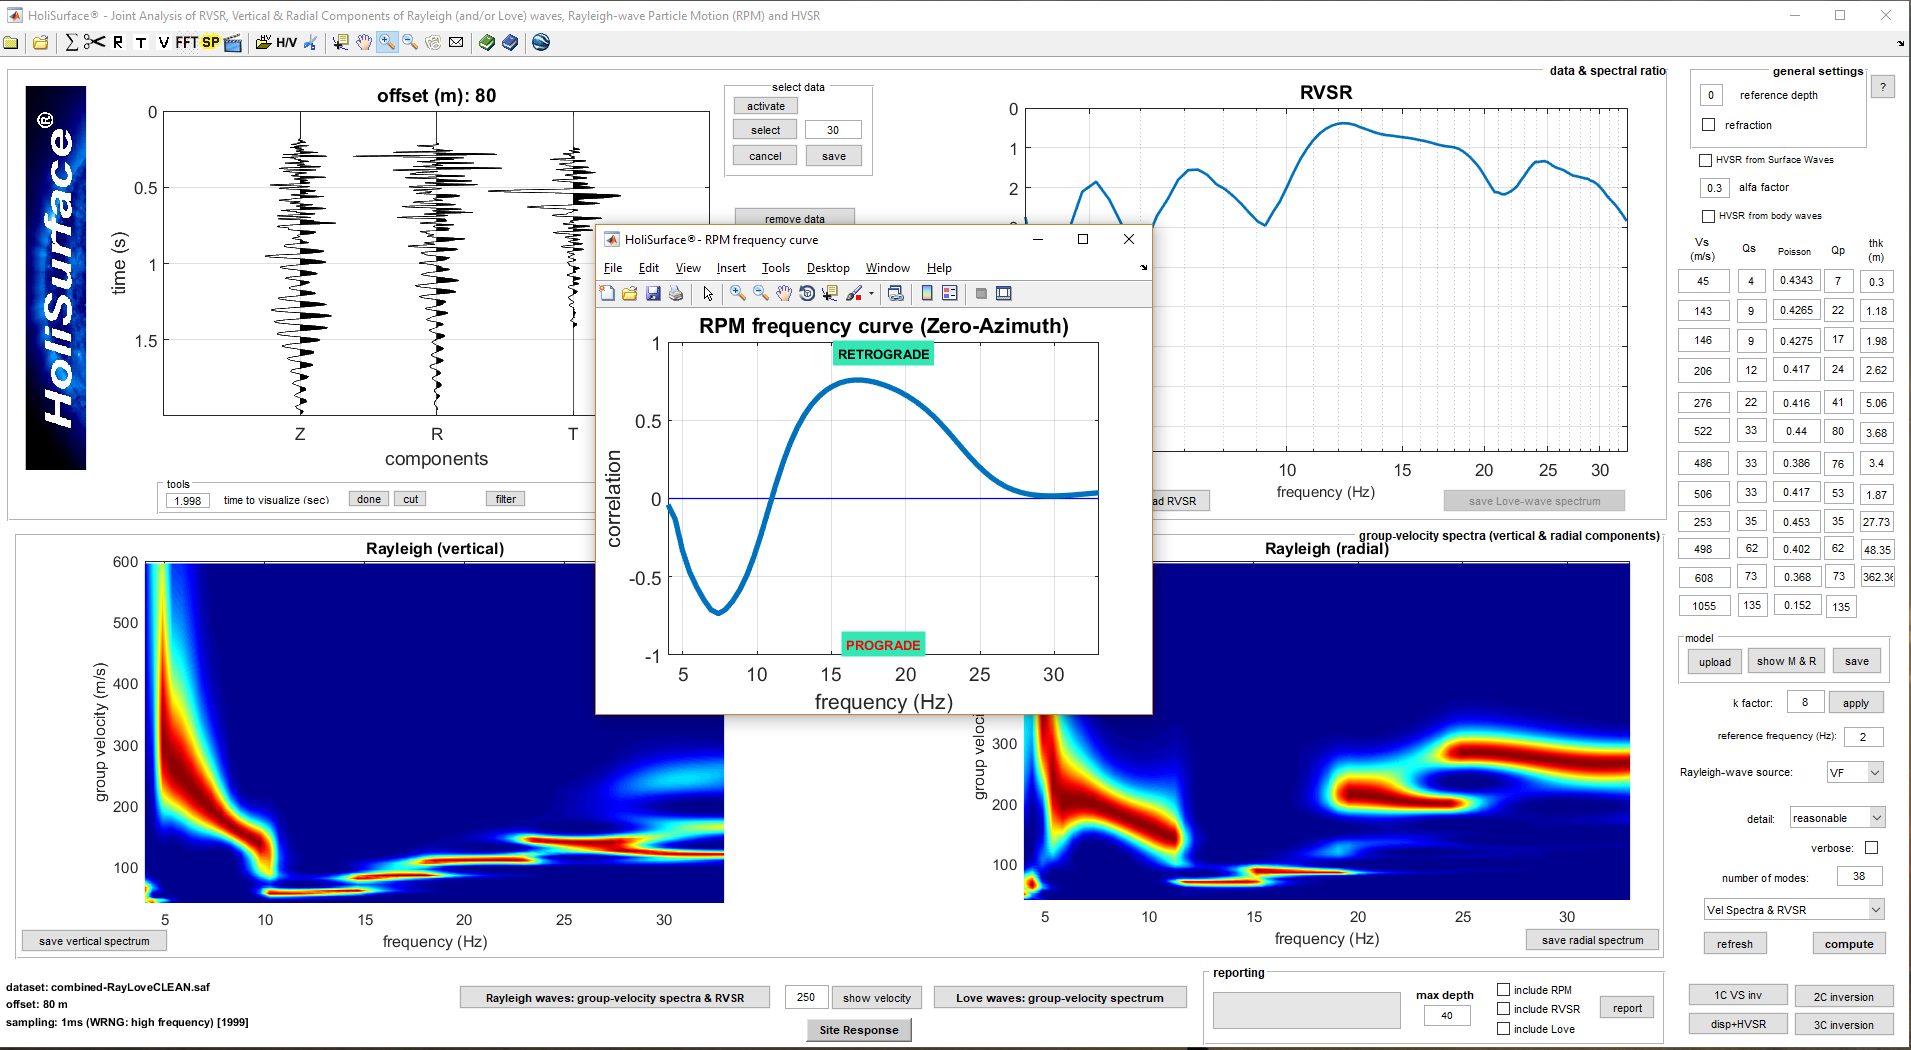Image resolution: width=1911 pixels, height=1050 pixels.
Task: Click the open HV folder icon
Action: [x=263, y=42]
